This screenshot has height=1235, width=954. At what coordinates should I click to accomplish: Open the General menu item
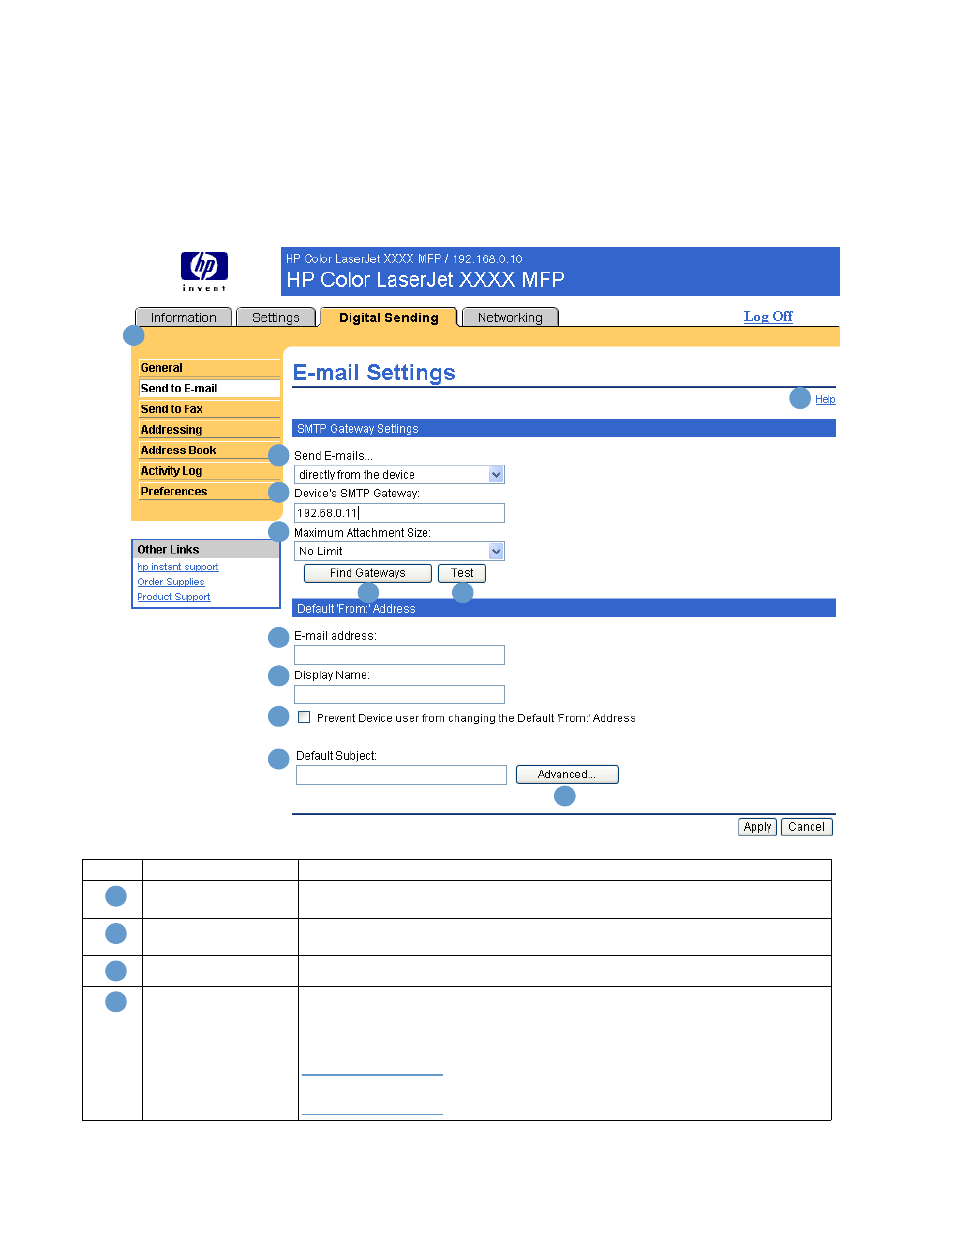[209, 368]
